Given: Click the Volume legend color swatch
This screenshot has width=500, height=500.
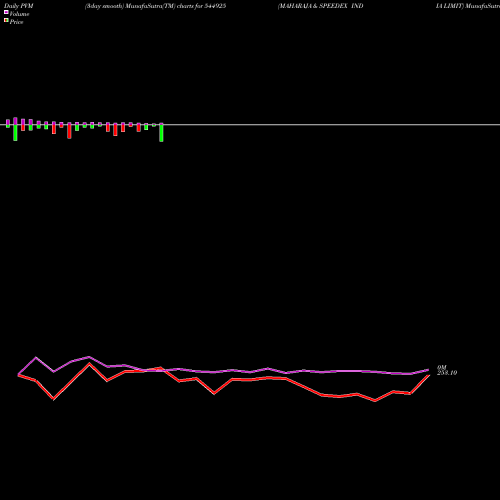Looking at the screenshot, I should point(6,12).
